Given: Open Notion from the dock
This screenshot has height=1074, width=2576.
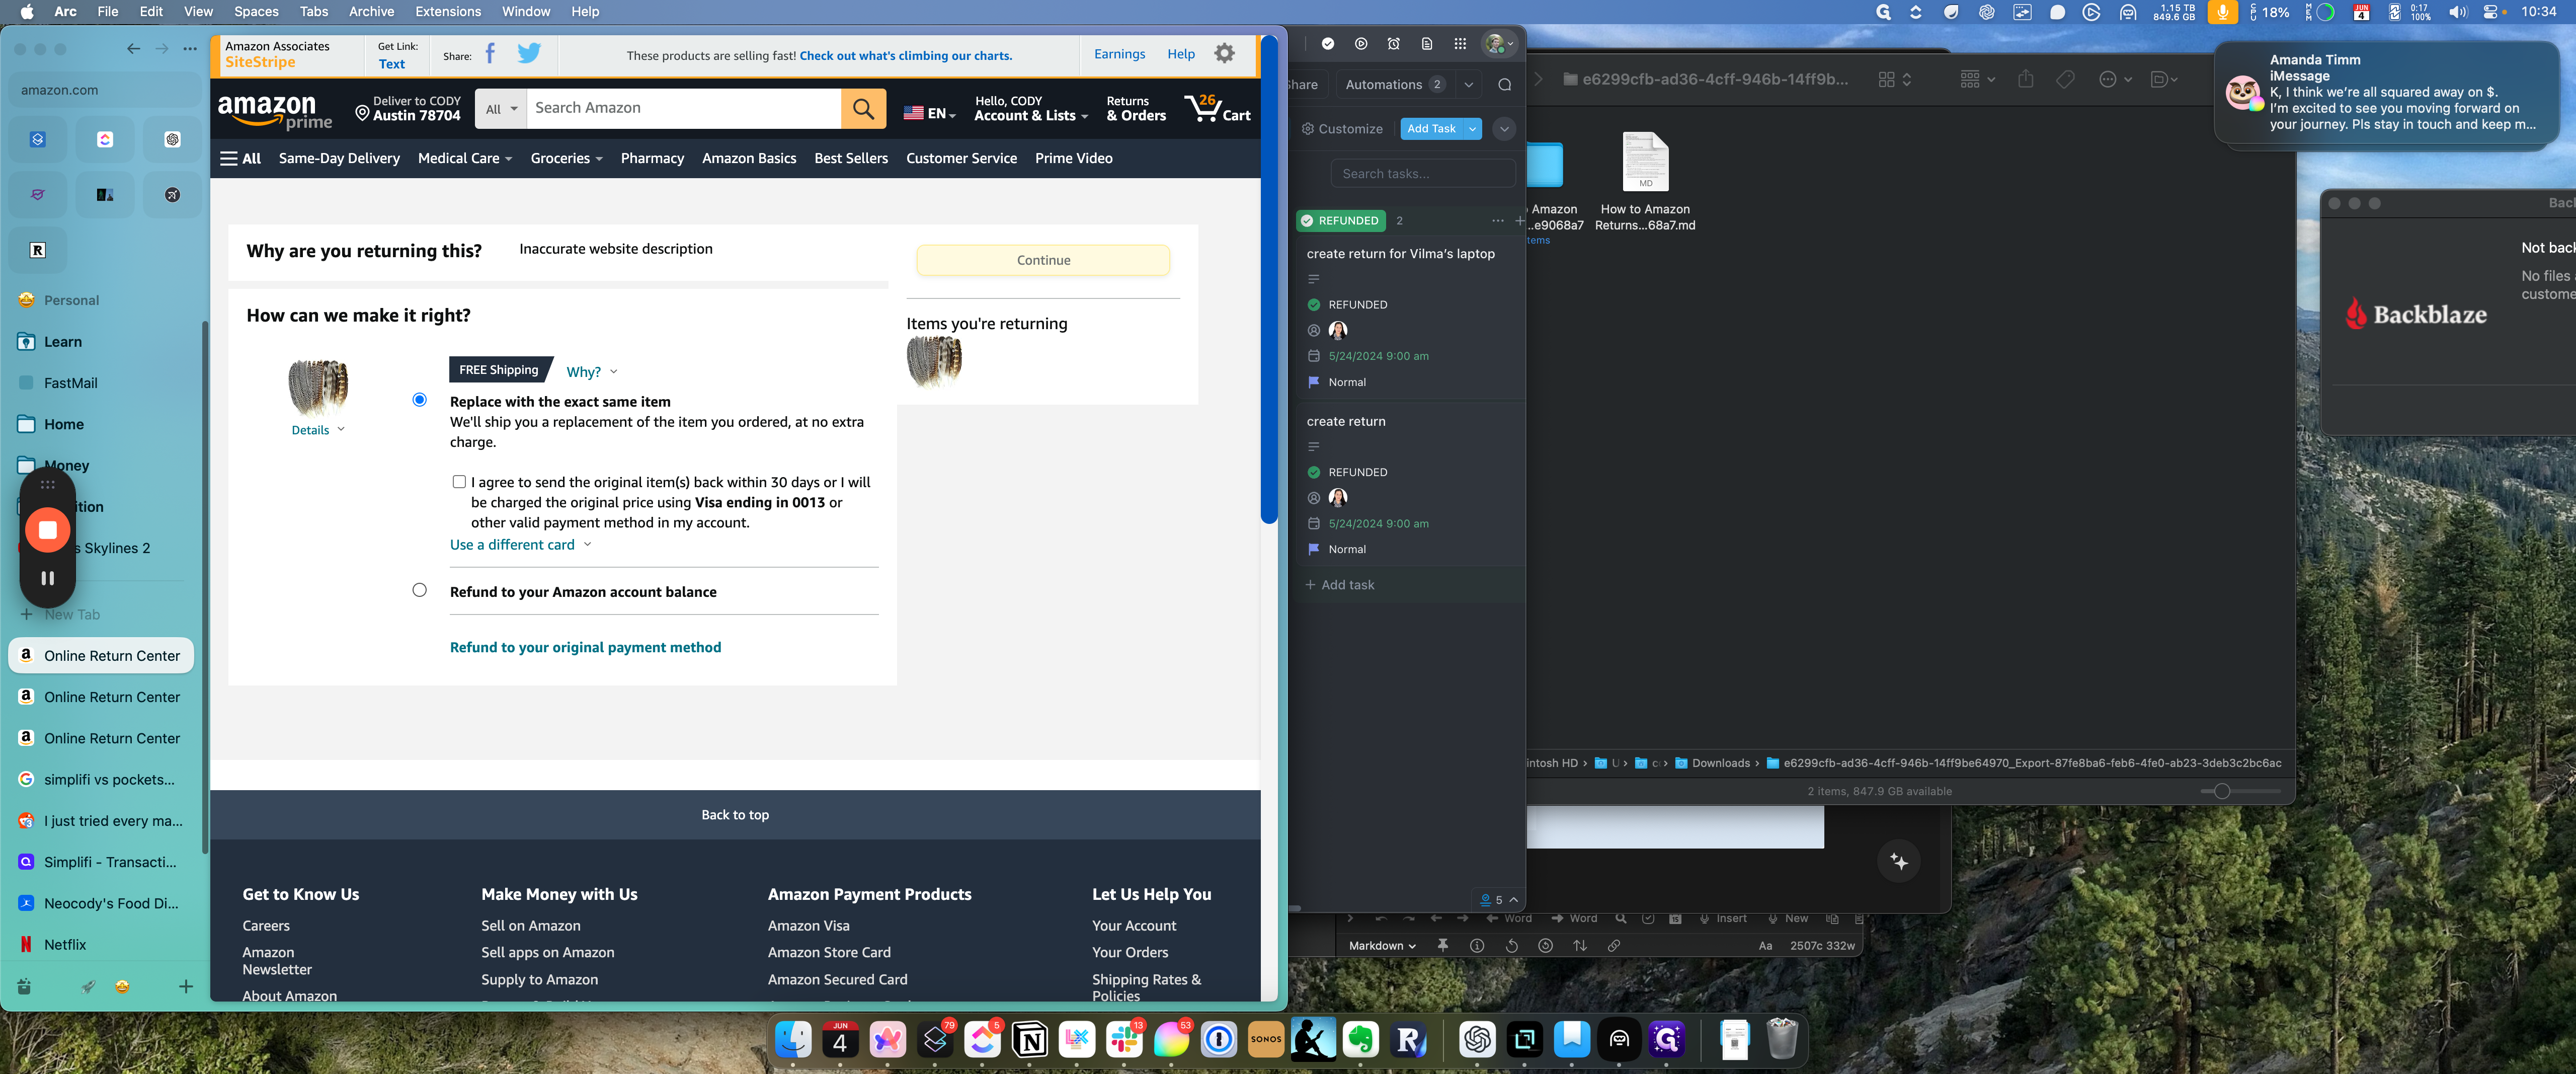Looking at the screenshot, I should pyautogui.click(x=1030, y=1041).
